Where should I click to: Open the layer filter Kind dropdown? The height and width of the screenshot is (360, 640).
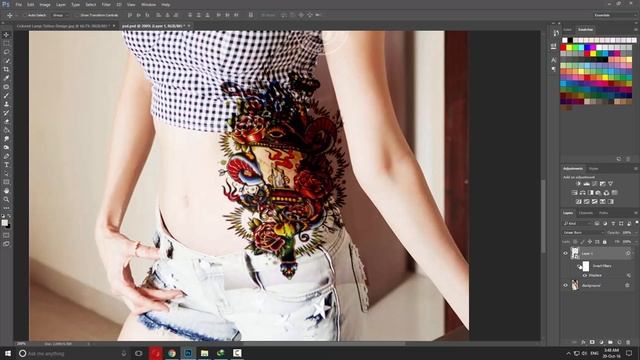tap(577, 223)
